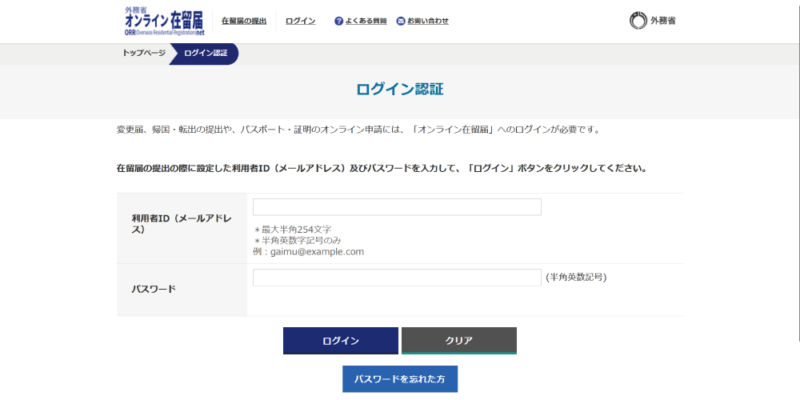Click the envelope icon beside お問い合わせ
The image size is (800, 400).
tap(401, 21)
